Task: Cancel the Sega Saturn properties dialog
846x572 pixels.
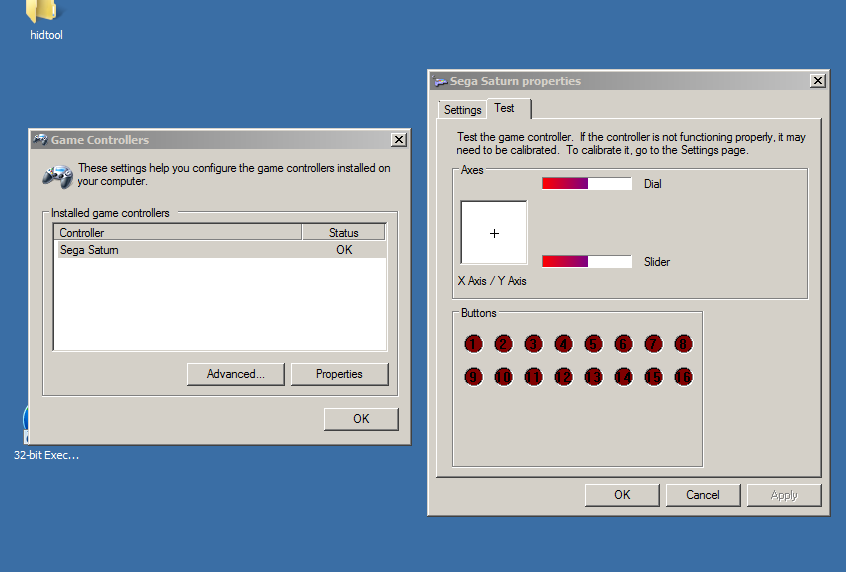Action: click(702, 495)
